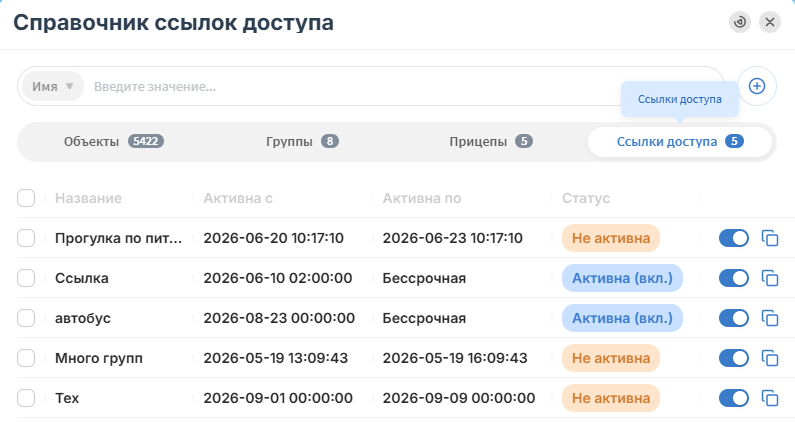The width and height of the screenshot is (795, 433).
Task: Switch to the Прицепы tab
Action: pyautogui.click(x=491, y=141)
